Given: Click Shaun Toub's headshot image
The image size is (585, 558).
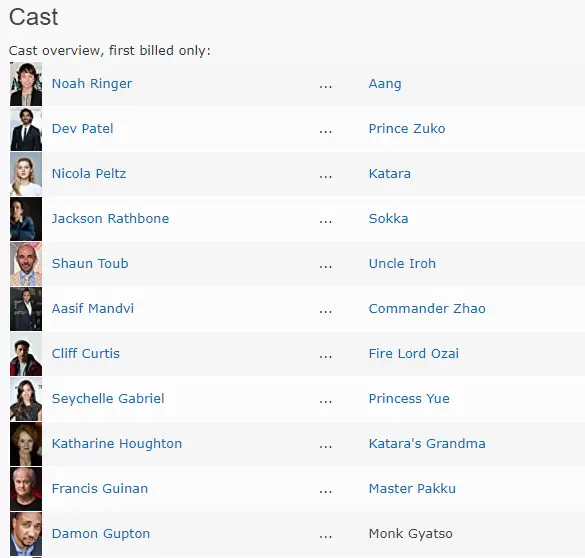Looking at the screenshot, I should [26, 264].
